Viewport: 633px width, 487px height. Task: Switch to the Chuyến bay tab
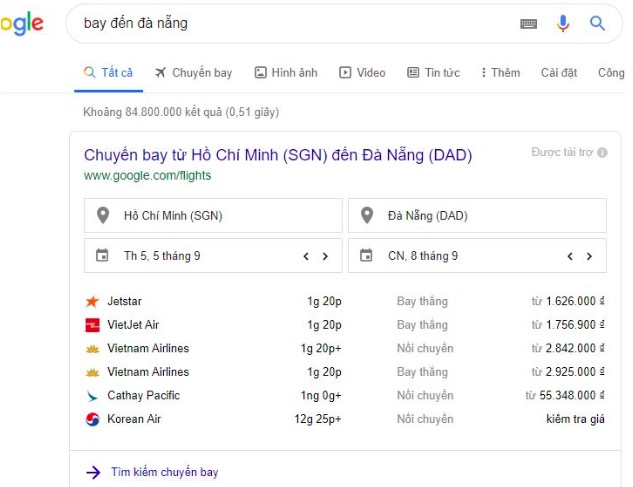[194, 73]
